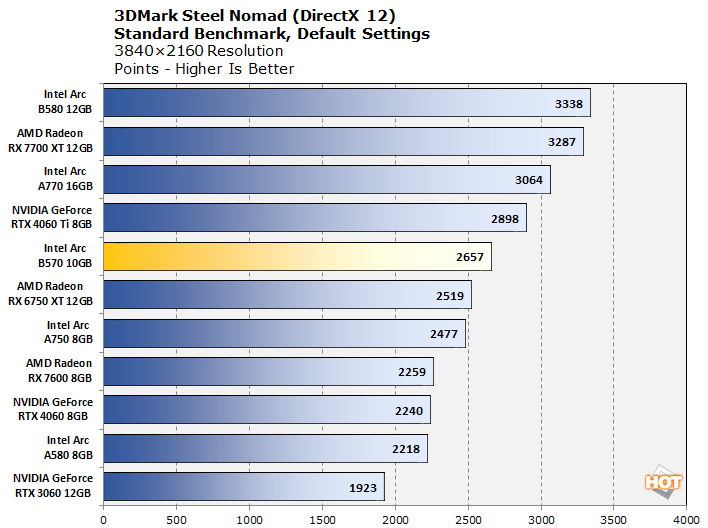Click the 2898 score value
Viewport: 708px width, 528px height.
coord(505,219)
